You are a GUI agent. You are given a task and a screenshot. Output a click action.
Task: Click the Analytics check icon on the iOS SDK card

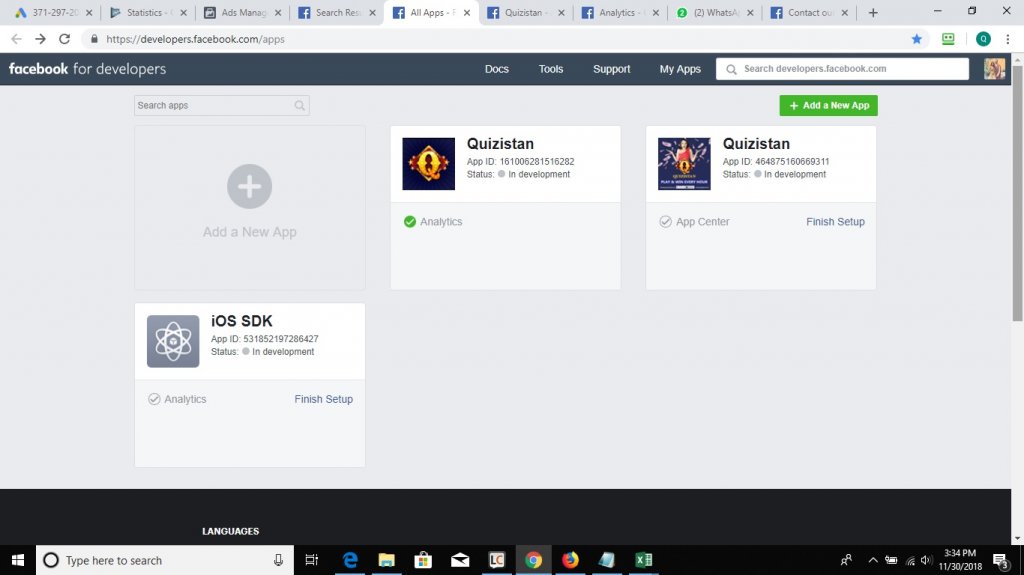154,399
